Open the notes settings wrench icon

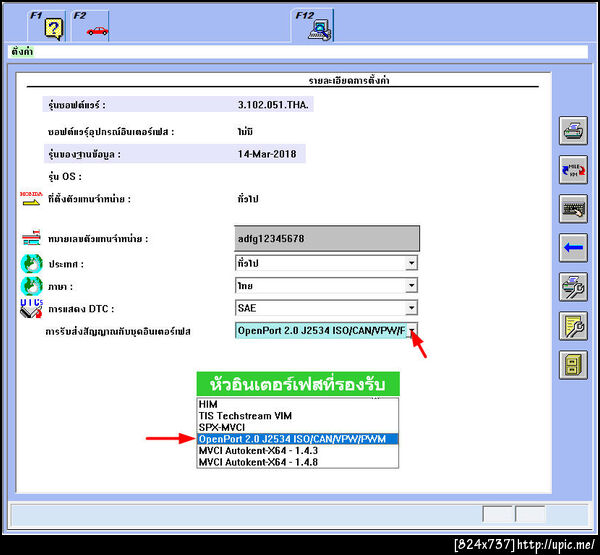tap(573, 326)
